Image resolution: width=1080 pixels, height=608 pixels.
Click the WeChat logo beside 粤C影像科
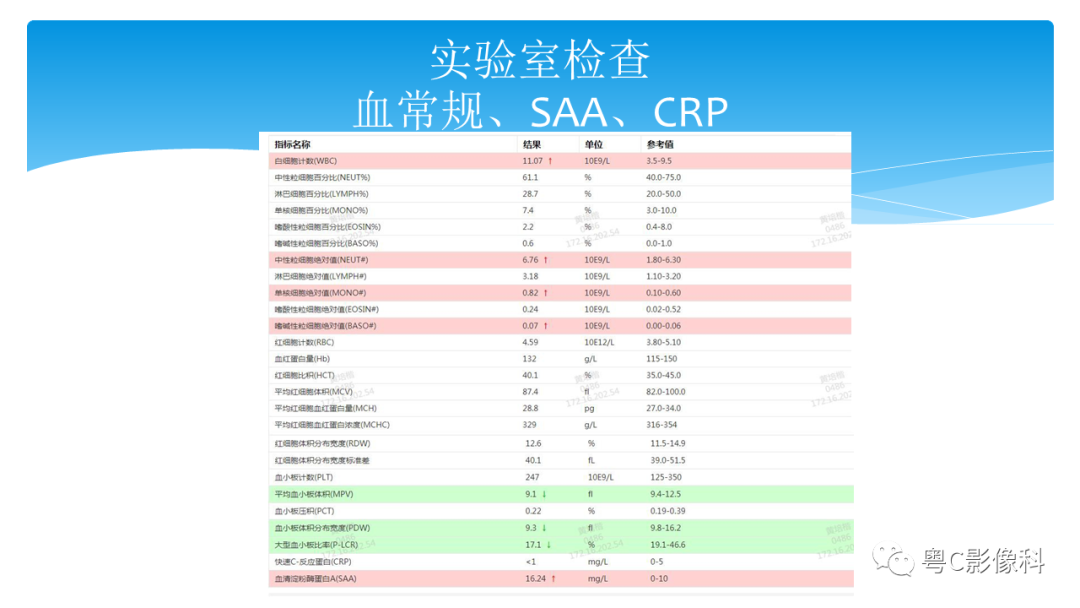[893, 561]
